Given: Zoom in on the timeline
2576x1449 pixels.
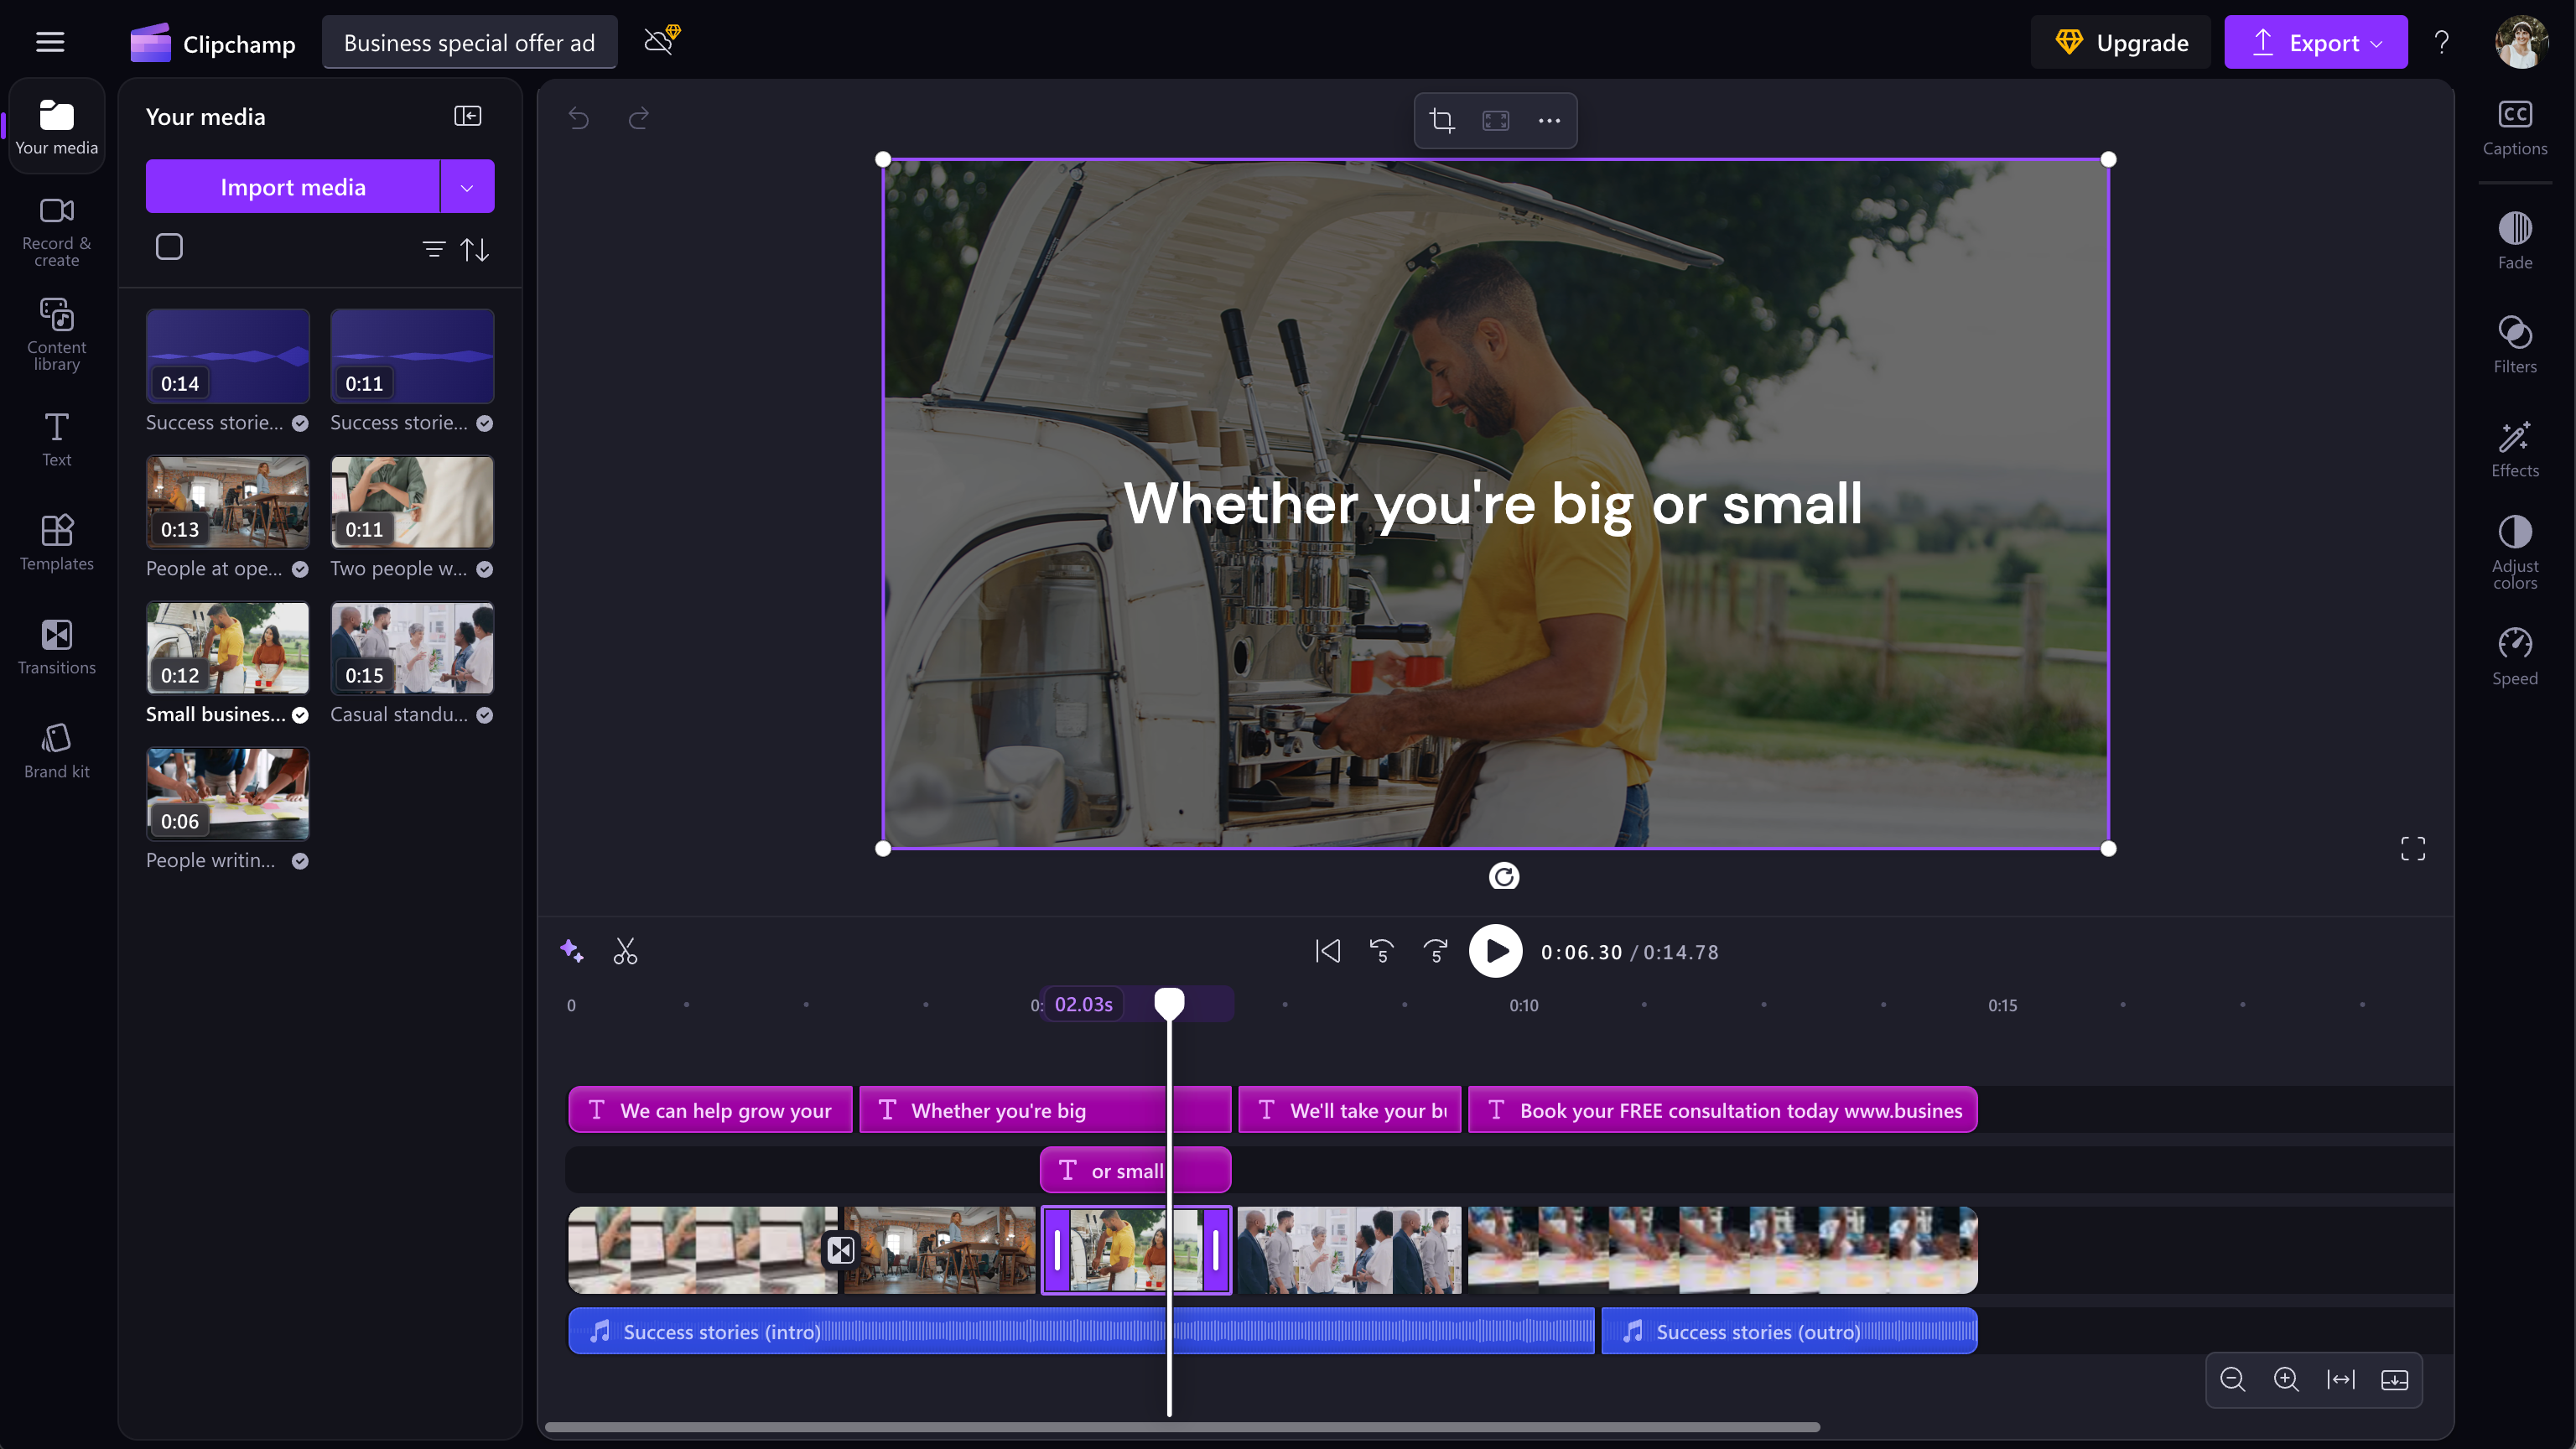Looking at the screenshot, I should click(x=2286, y=1380).
